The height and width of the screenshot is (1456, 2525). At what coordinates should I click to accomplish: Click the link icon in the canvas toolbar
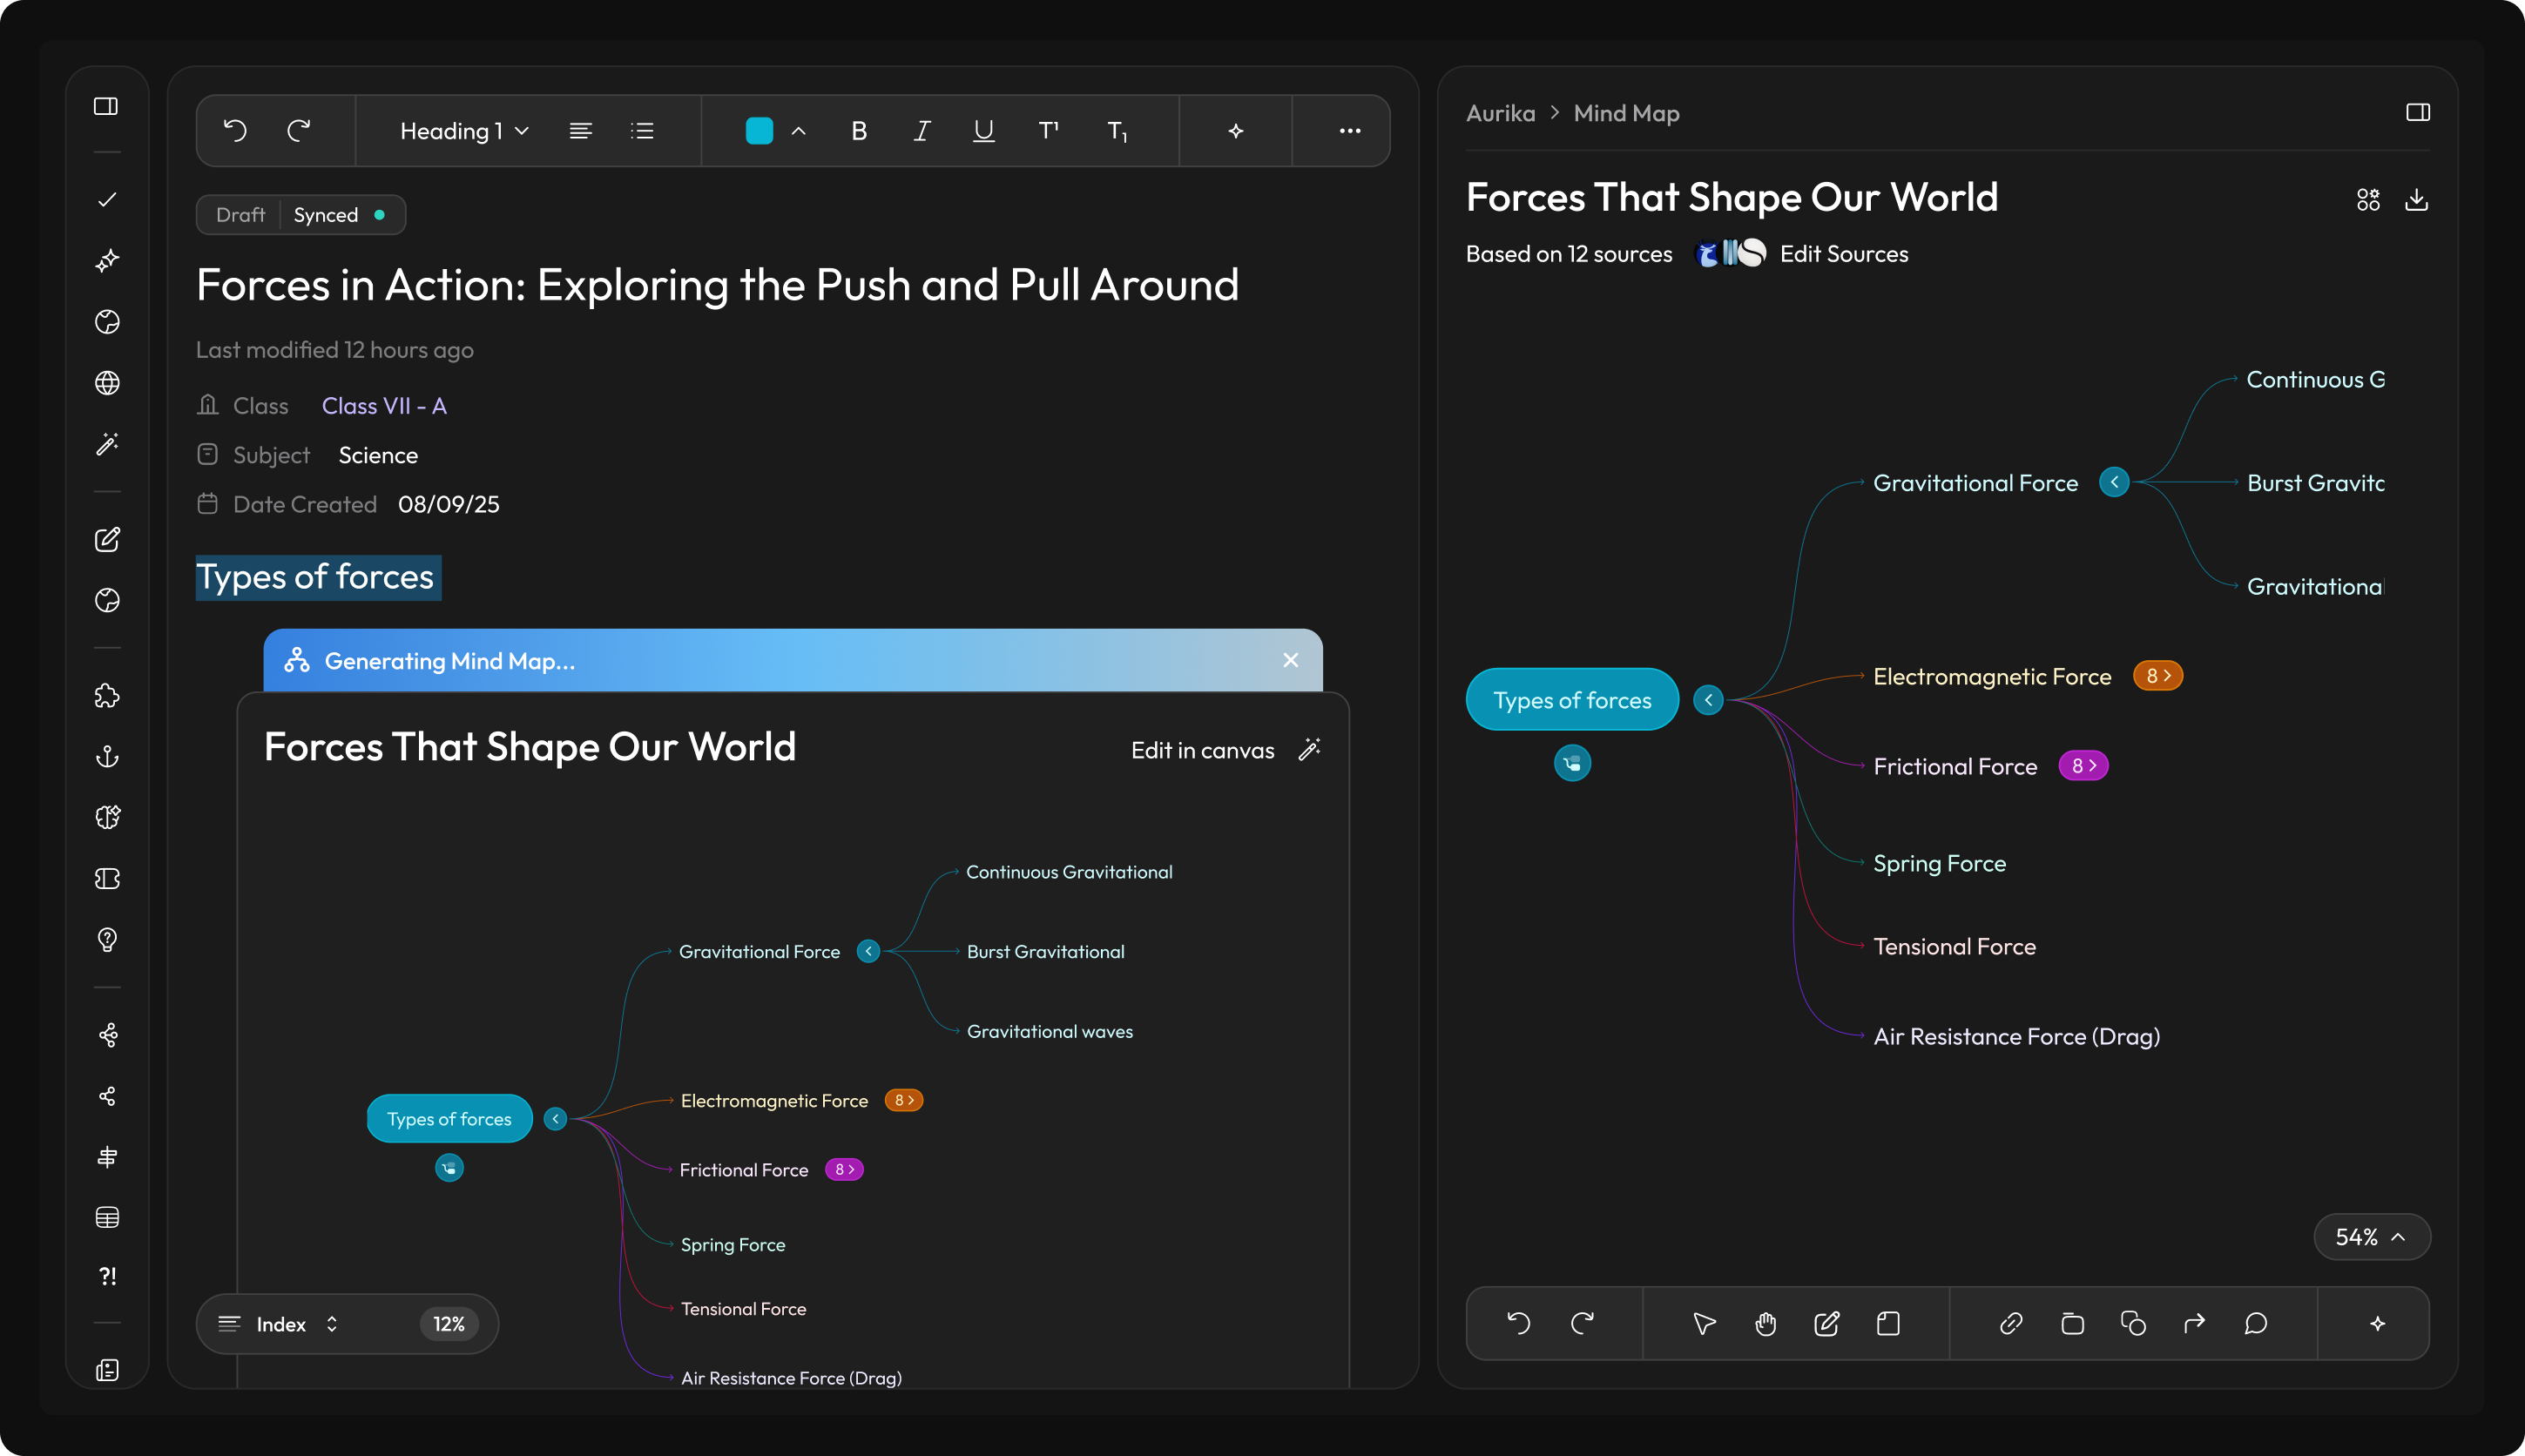pyautogui.click(x=2010, y=1323)
